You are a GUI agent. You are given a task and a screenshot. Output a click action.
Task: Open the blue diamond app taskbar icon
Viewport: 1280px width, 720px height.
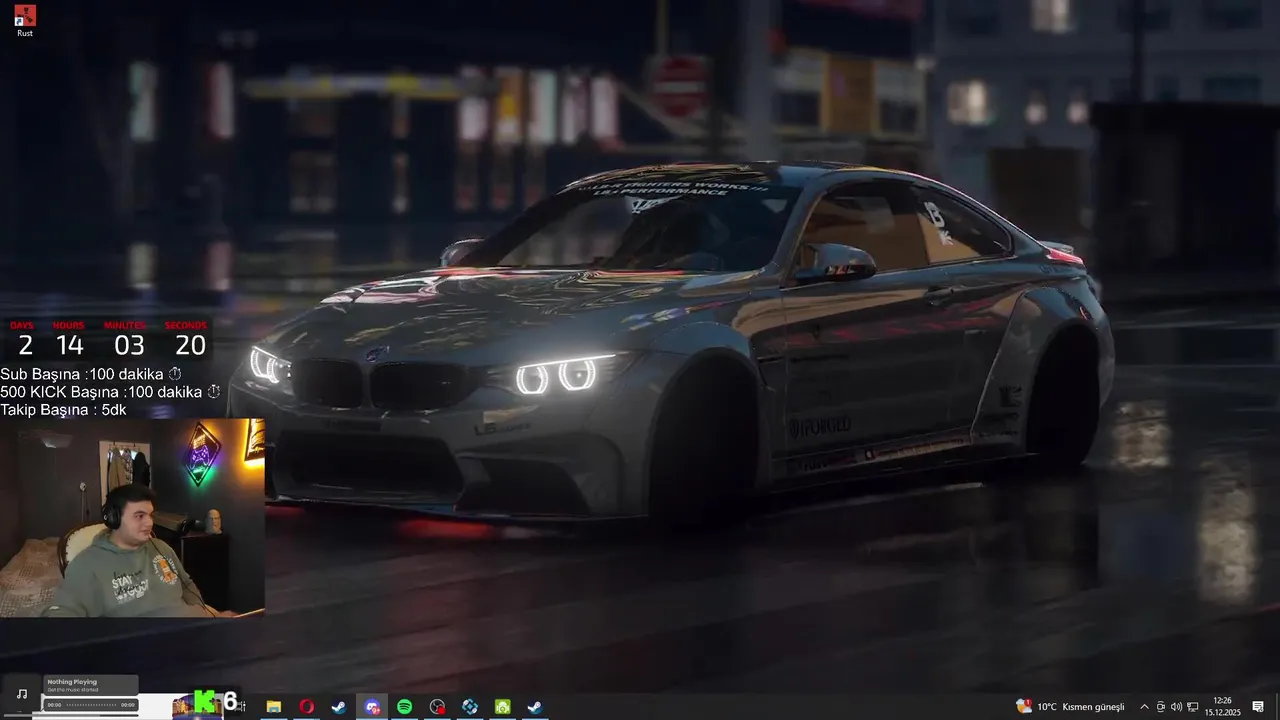(470, 707)
